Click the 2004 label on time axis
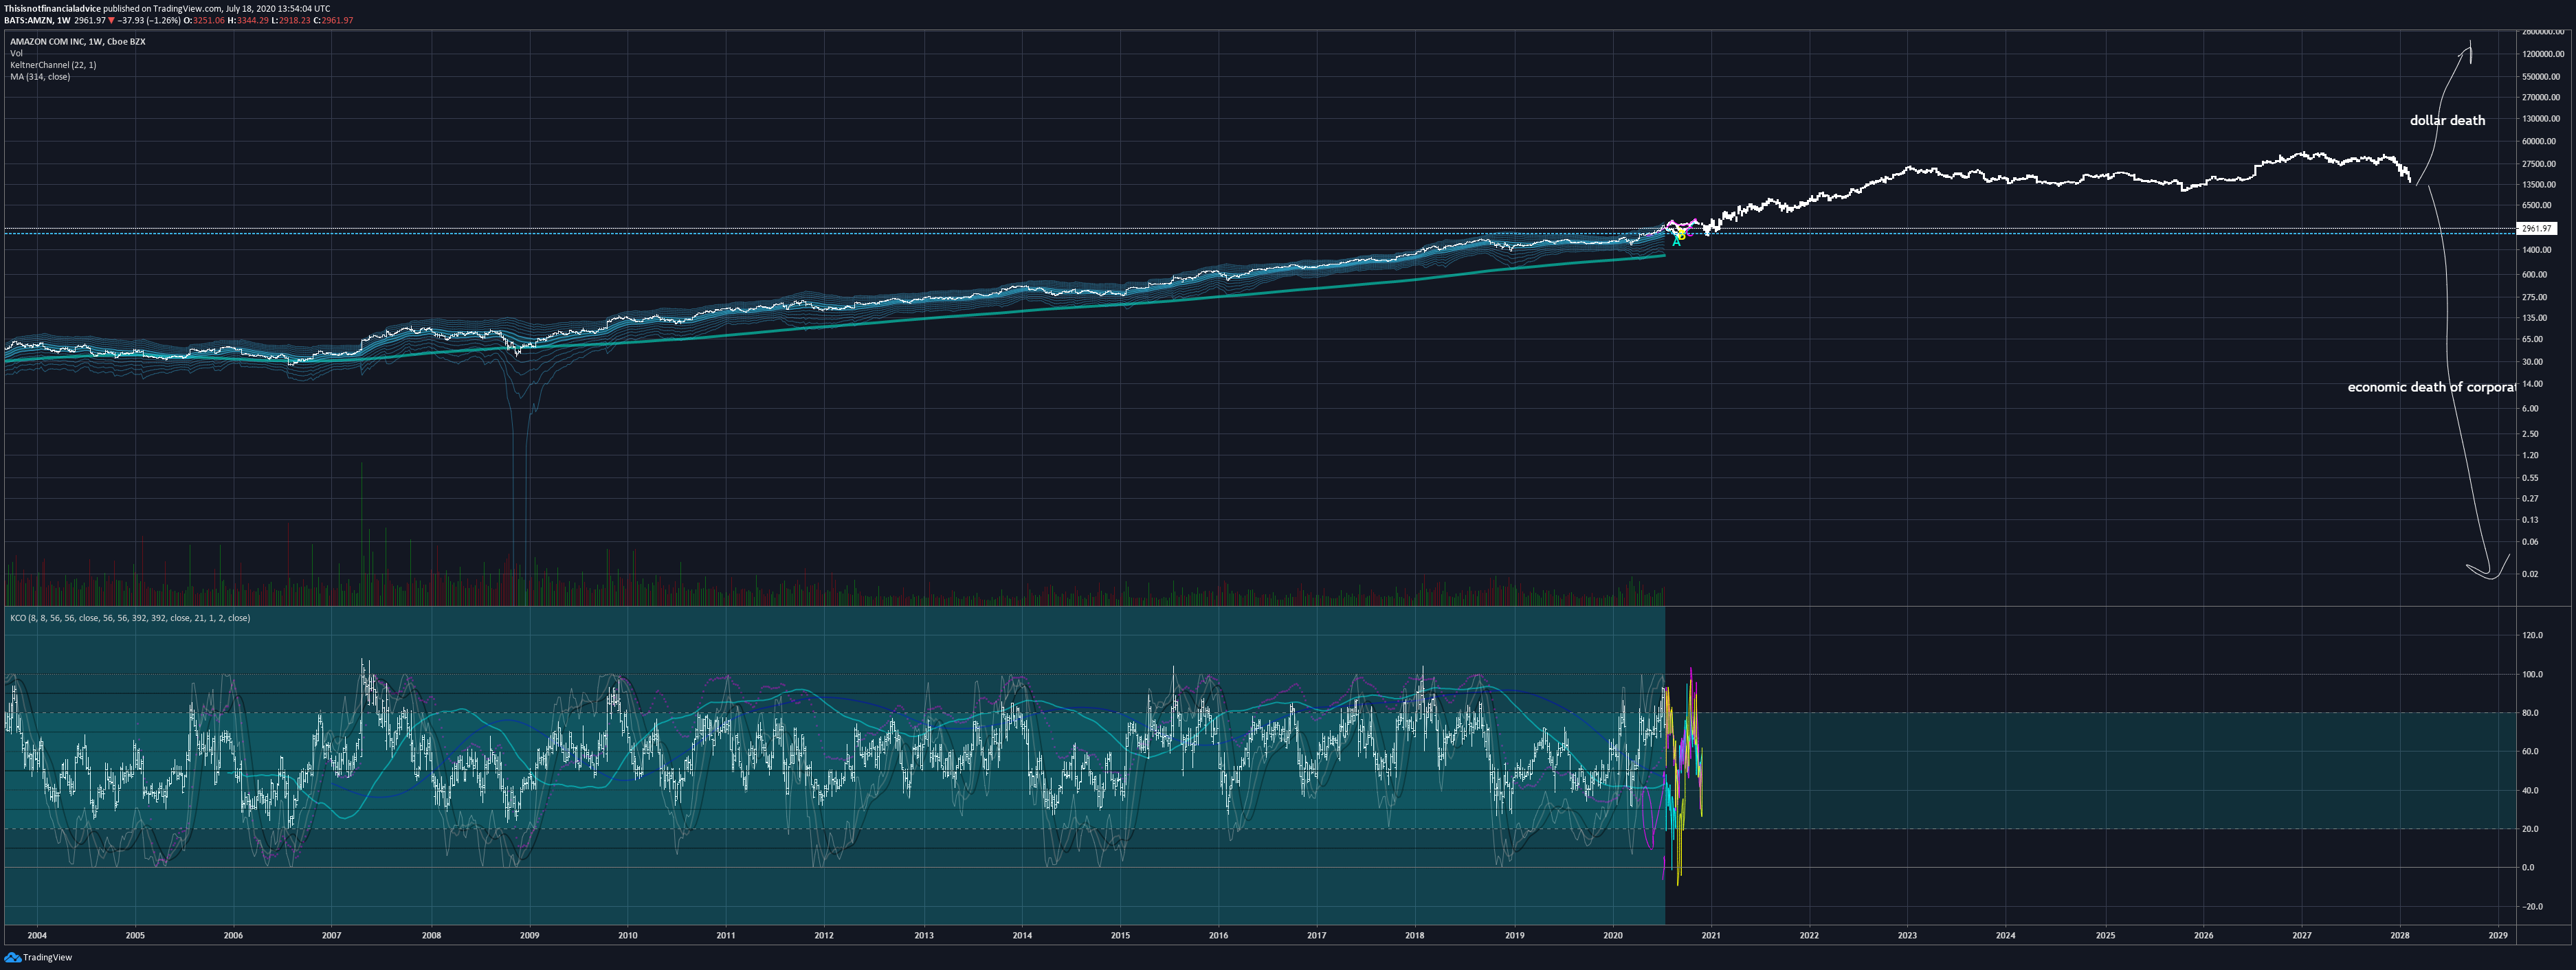 coord(37,936)
